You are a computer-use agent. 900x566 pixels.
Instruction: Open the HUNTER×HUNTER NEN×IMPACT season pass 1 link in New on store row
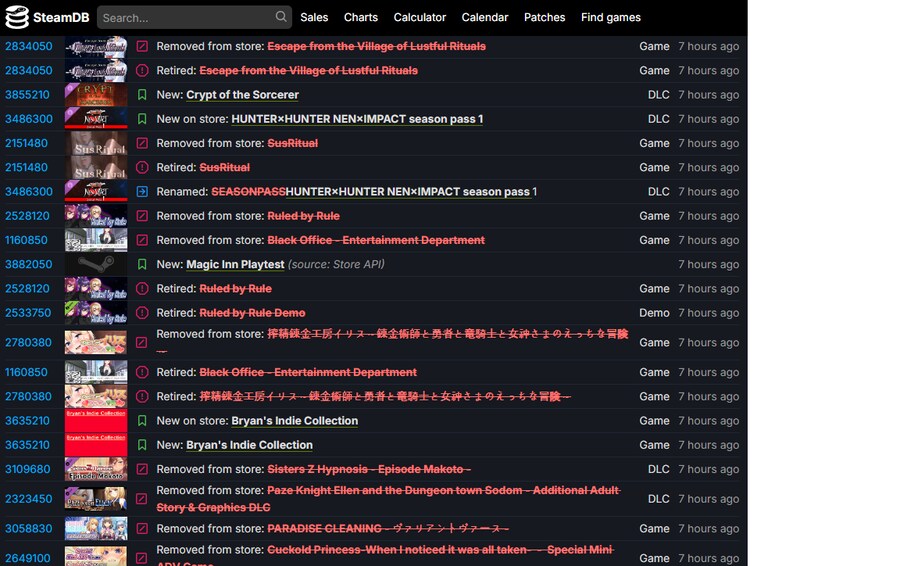pos(357,119)
